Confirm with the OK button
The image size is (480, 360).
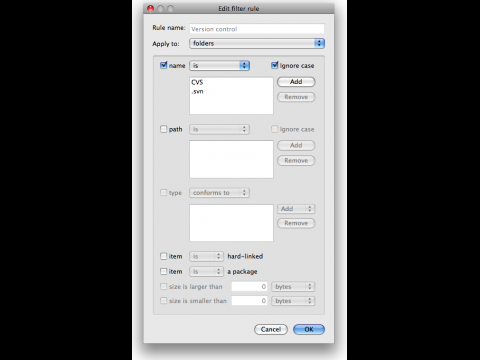309,329
